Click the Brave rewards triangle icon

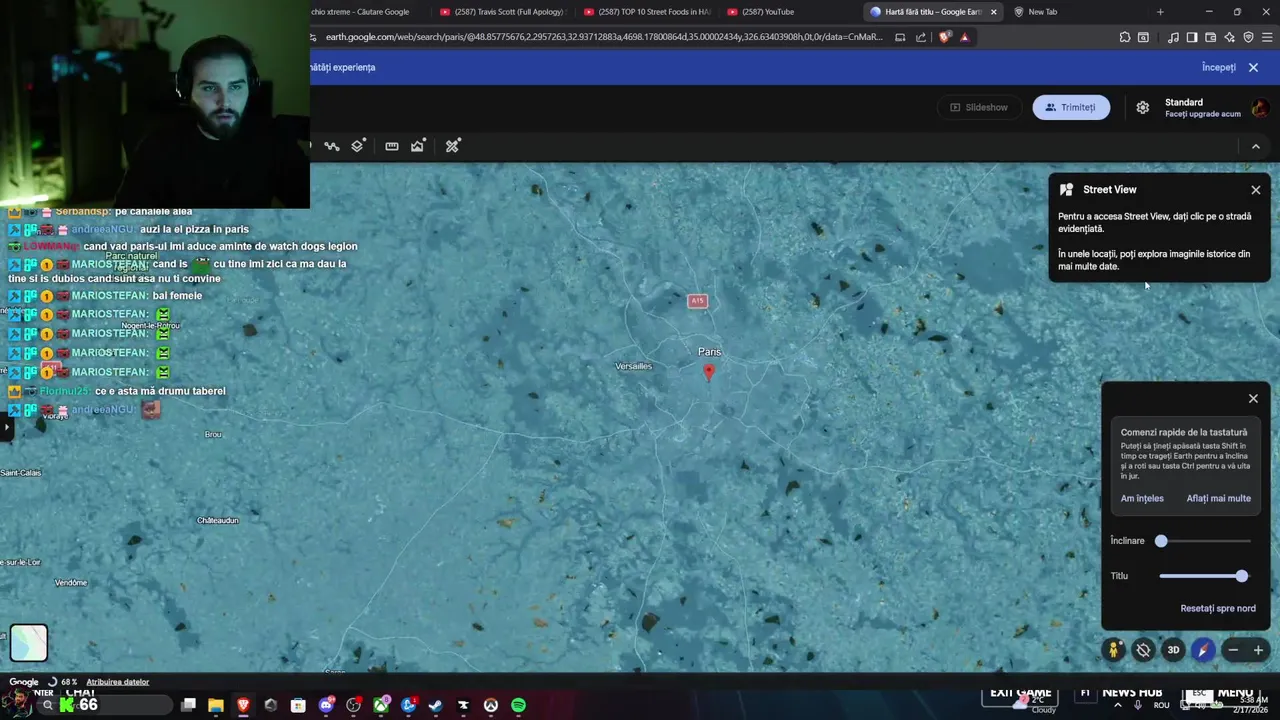pyautogui.click(x=964, y=37)
